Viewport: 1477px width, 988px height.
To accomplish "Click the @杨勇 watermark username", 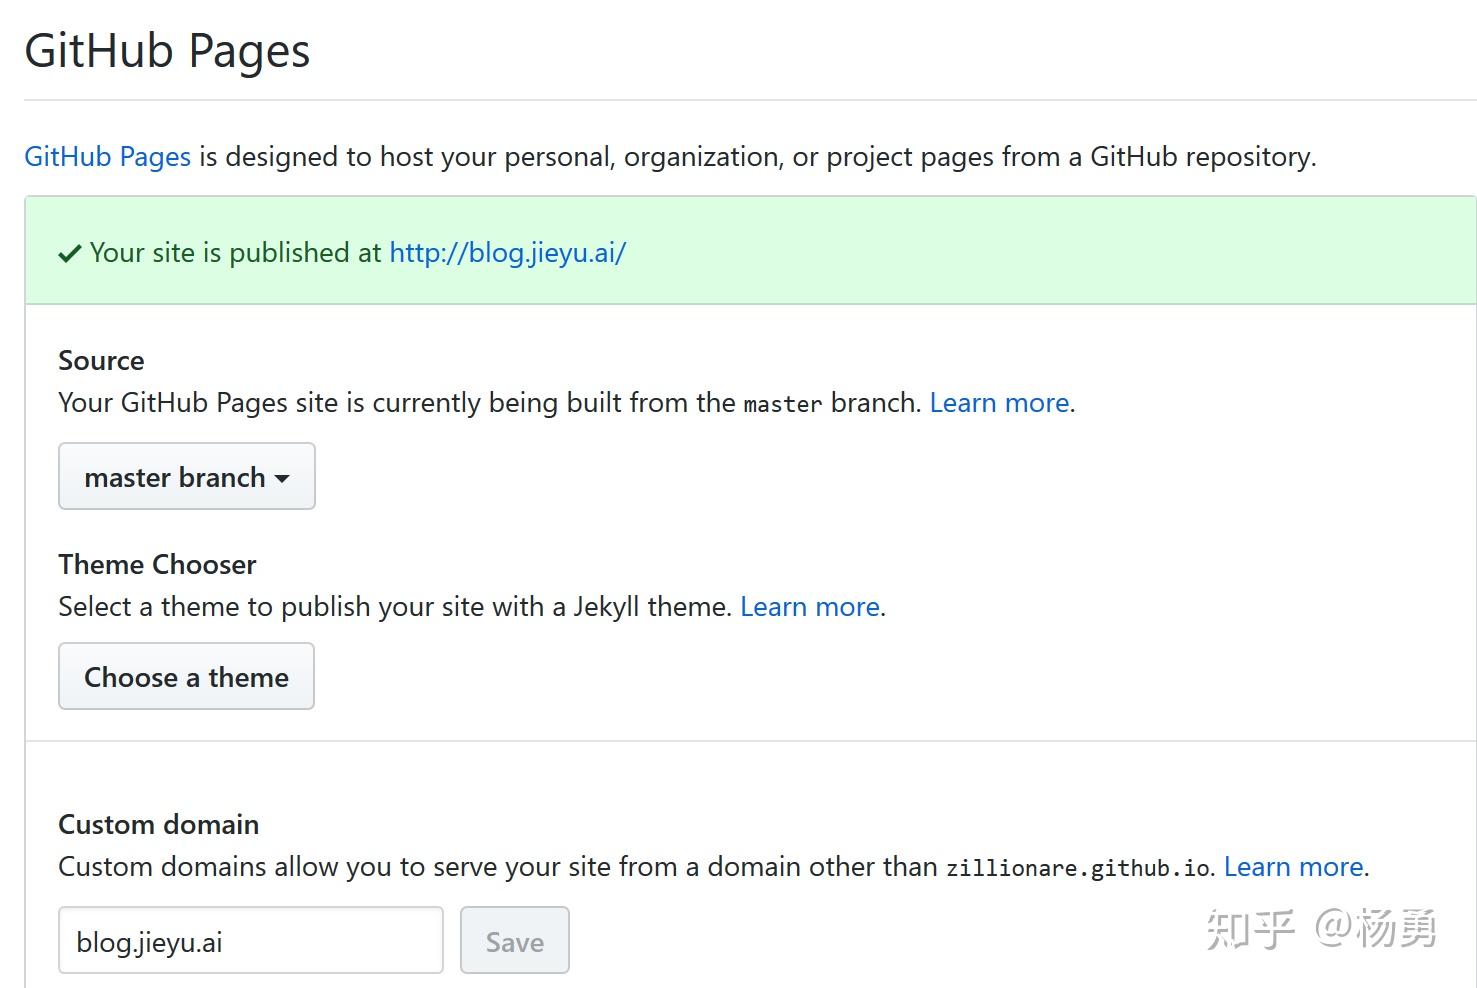I will [x=1376, y=929].
